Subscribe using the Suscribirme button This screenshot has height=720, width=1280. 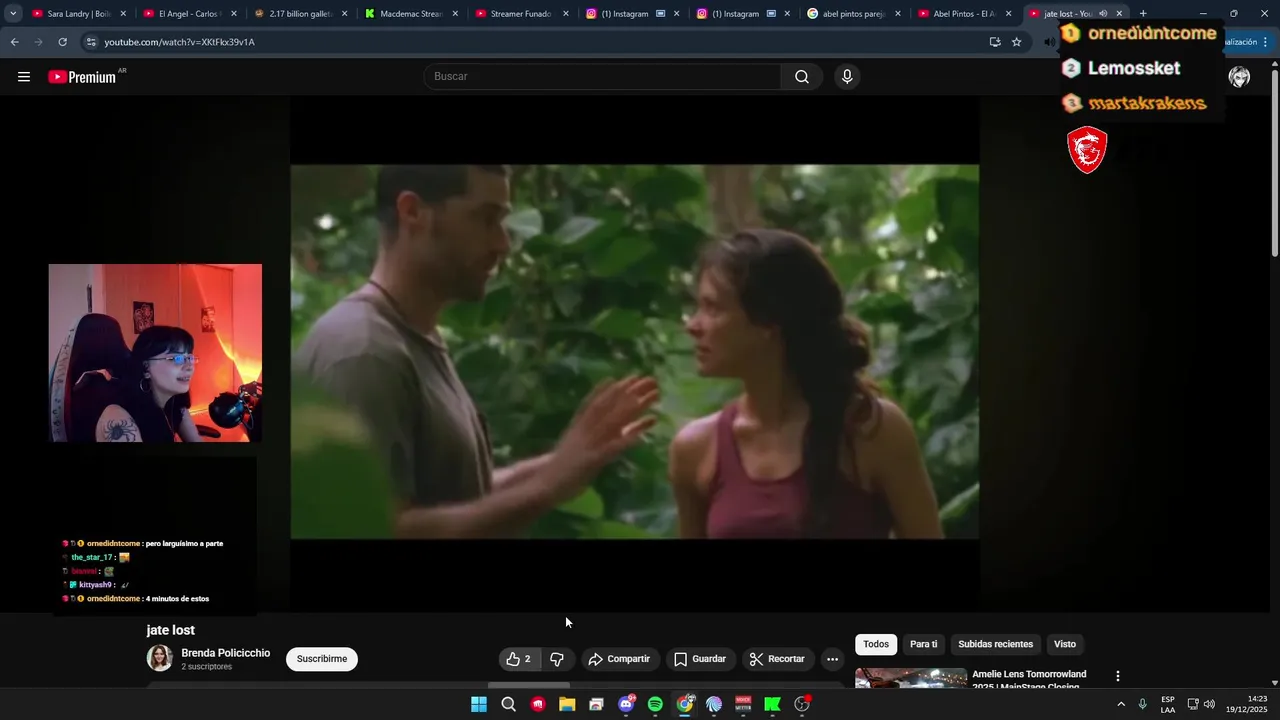322,659
